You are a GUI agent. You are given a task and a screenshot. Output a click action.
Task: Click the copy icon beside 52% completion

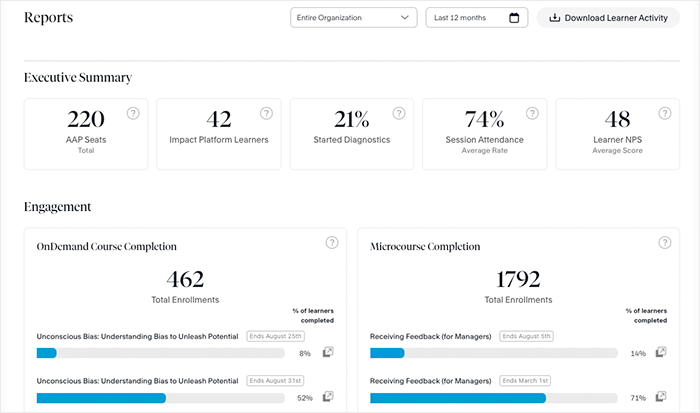[x=327, y=398]
